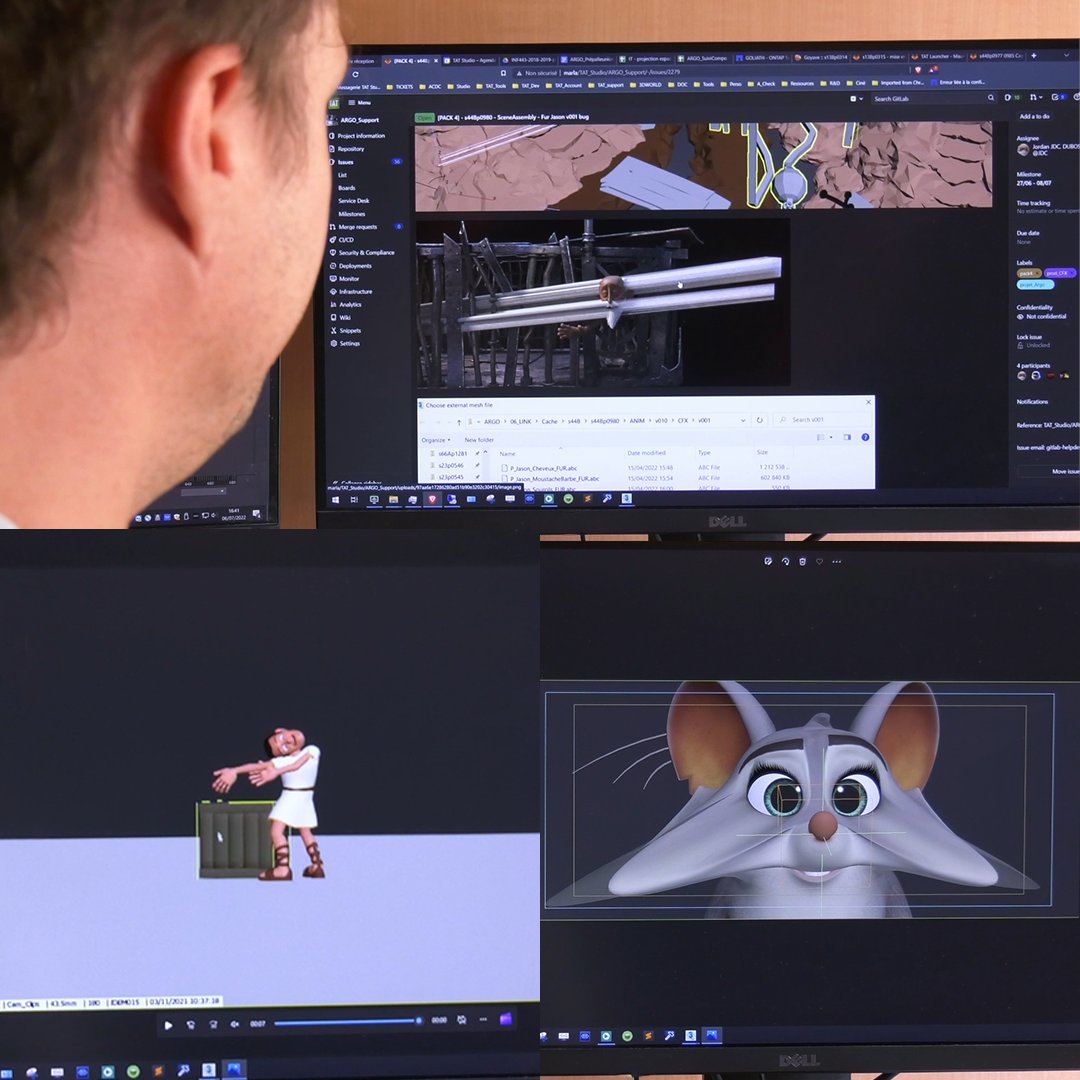1080x1080 pixels.
Task: Open Merge requests in GitLab sidebar
Action: 353,227
